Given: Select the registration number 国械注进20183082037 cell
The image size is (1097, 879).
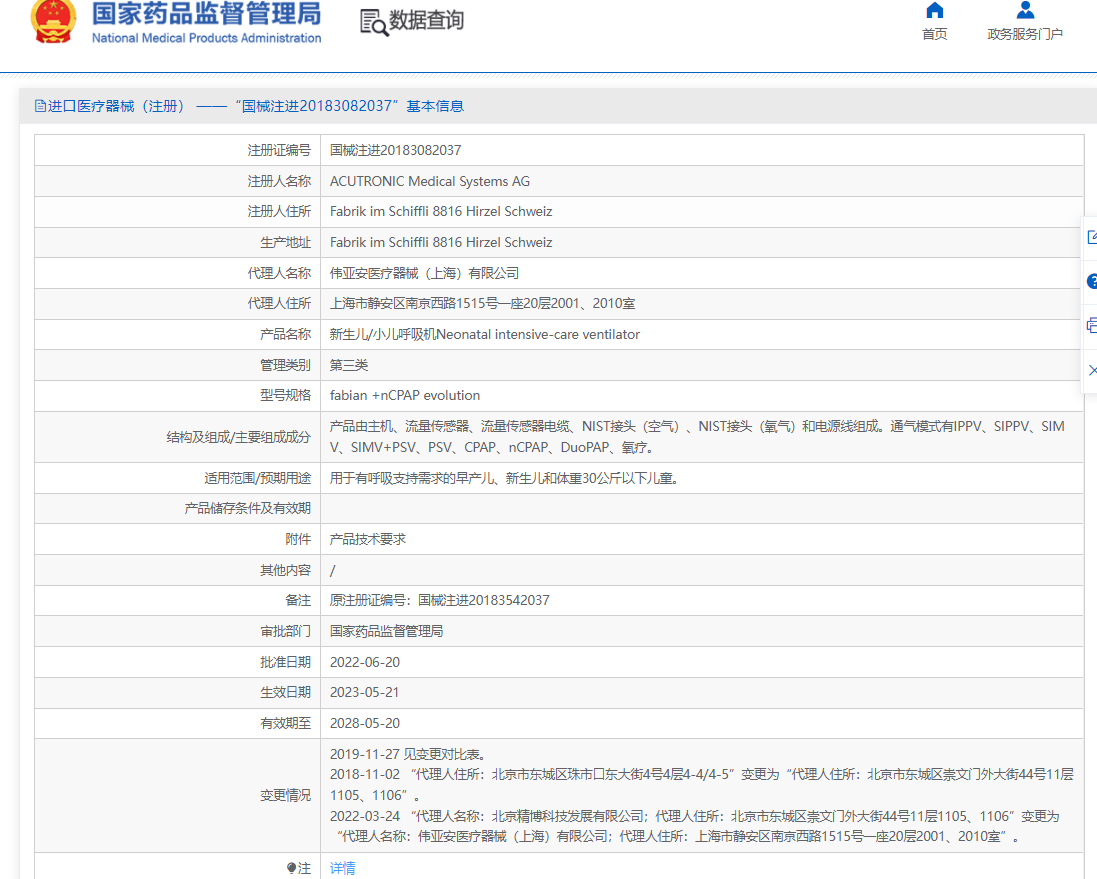Looking at the screenshot, I should [413, 150].
